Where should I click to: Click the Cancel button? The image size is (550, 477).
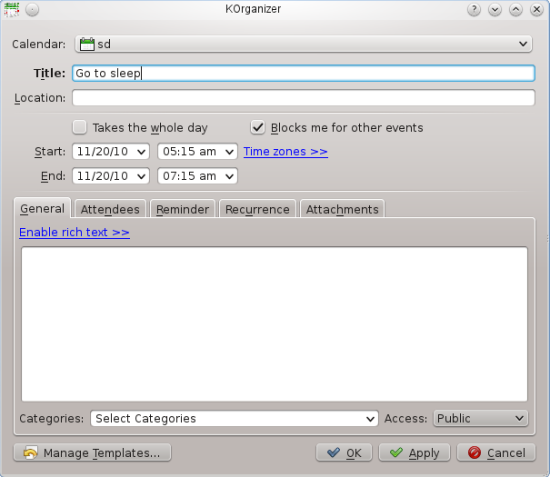tap(496, 453)
